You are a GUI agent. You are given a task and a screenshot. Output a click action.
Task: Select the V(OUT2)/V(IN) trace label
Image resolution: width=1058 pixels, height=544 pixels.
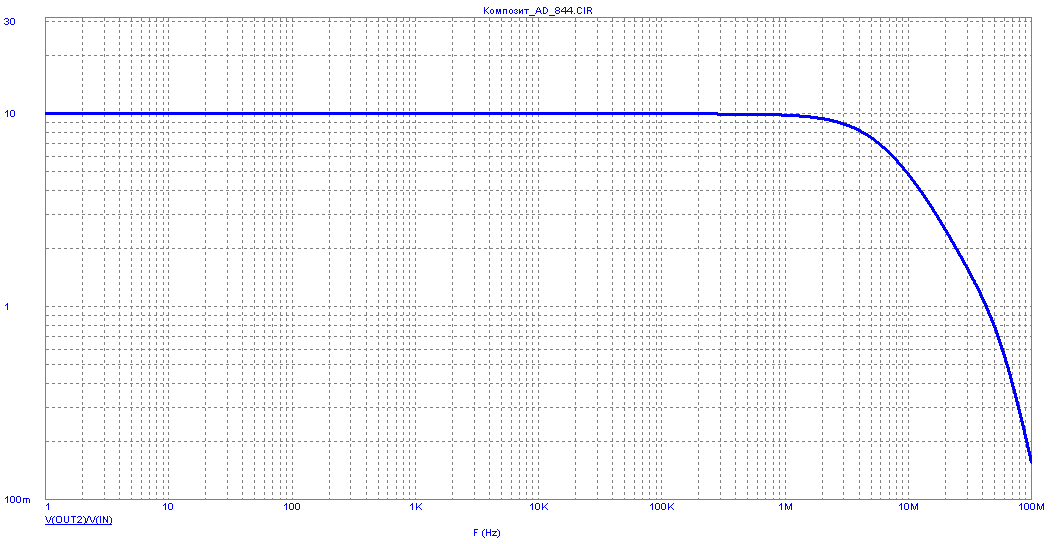tap(78, 520)
